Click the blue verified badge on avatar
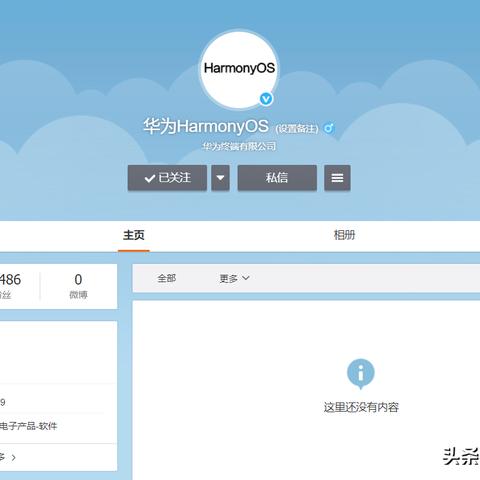480x480 pixels. coord(266,99)
